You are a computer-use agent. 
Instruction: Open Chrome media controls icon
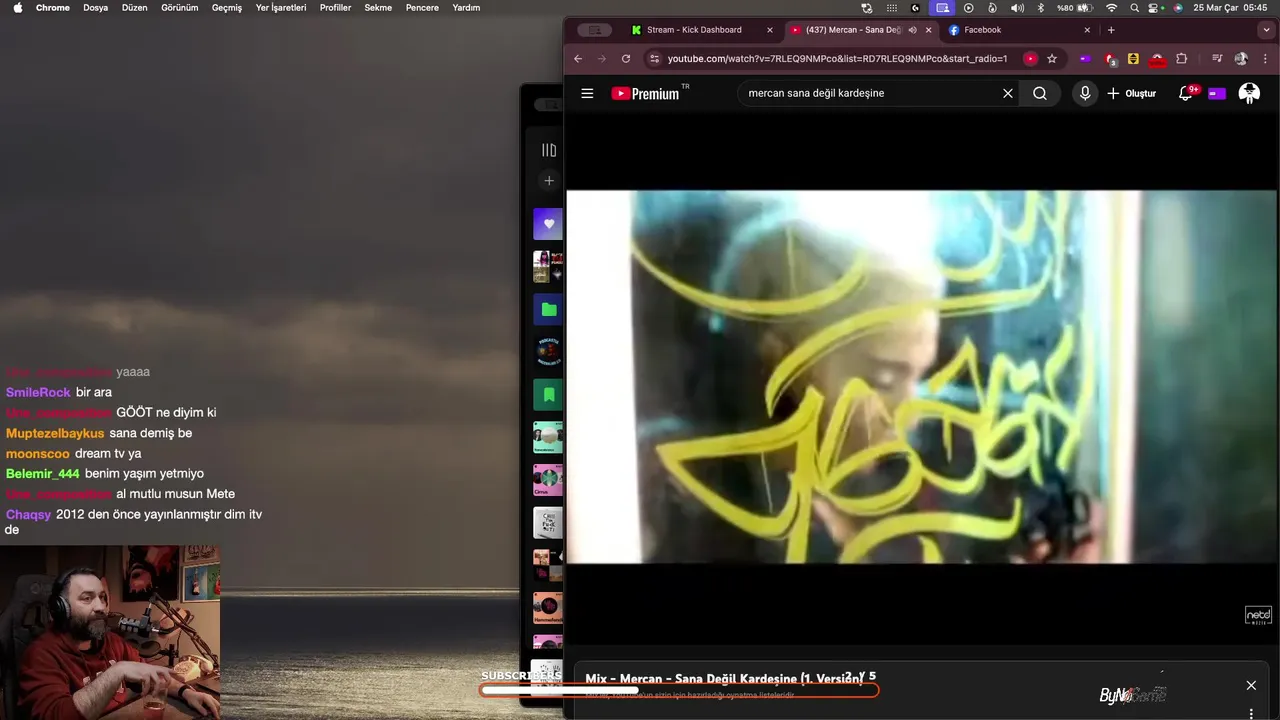tap(1217, 59)
